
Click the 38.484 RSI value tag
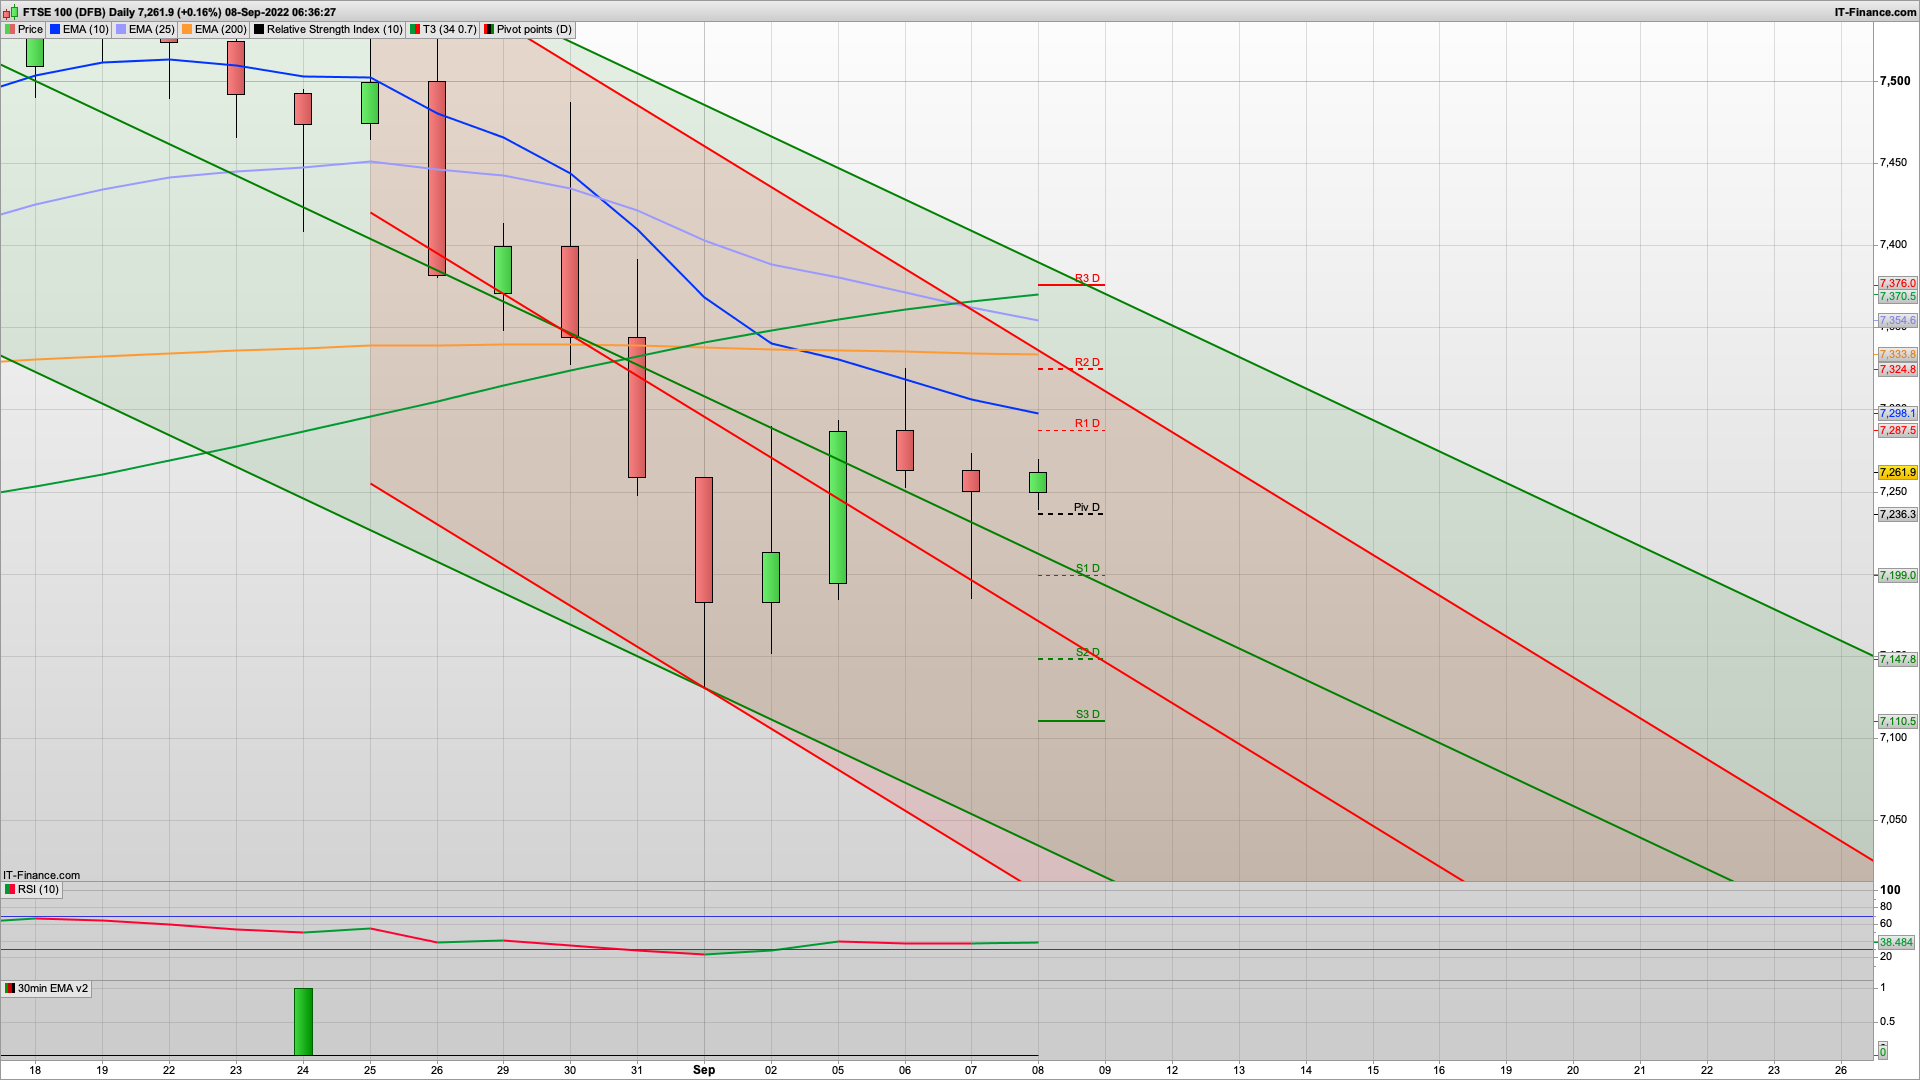click(x=1896, y=942)
